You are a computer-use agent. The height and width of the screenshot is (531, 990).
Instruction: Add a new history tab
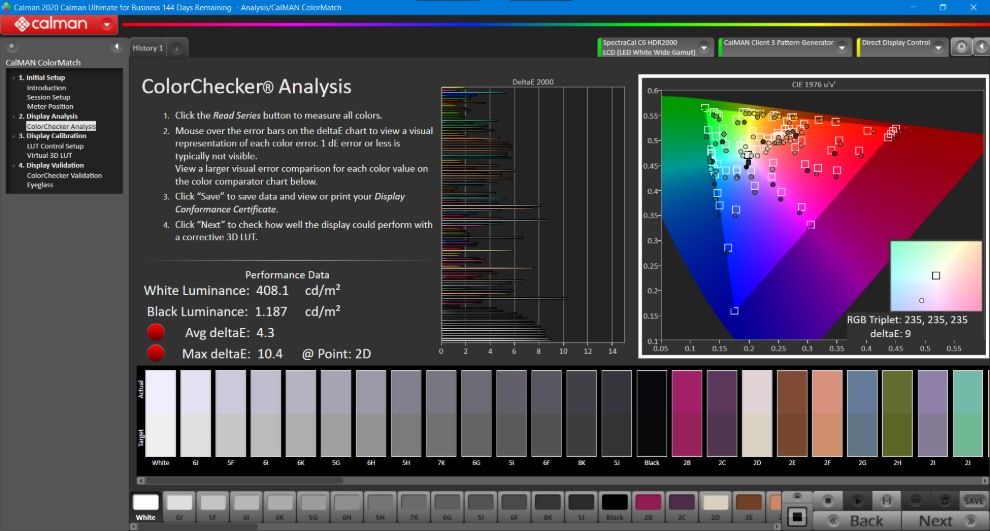(177, 49)
